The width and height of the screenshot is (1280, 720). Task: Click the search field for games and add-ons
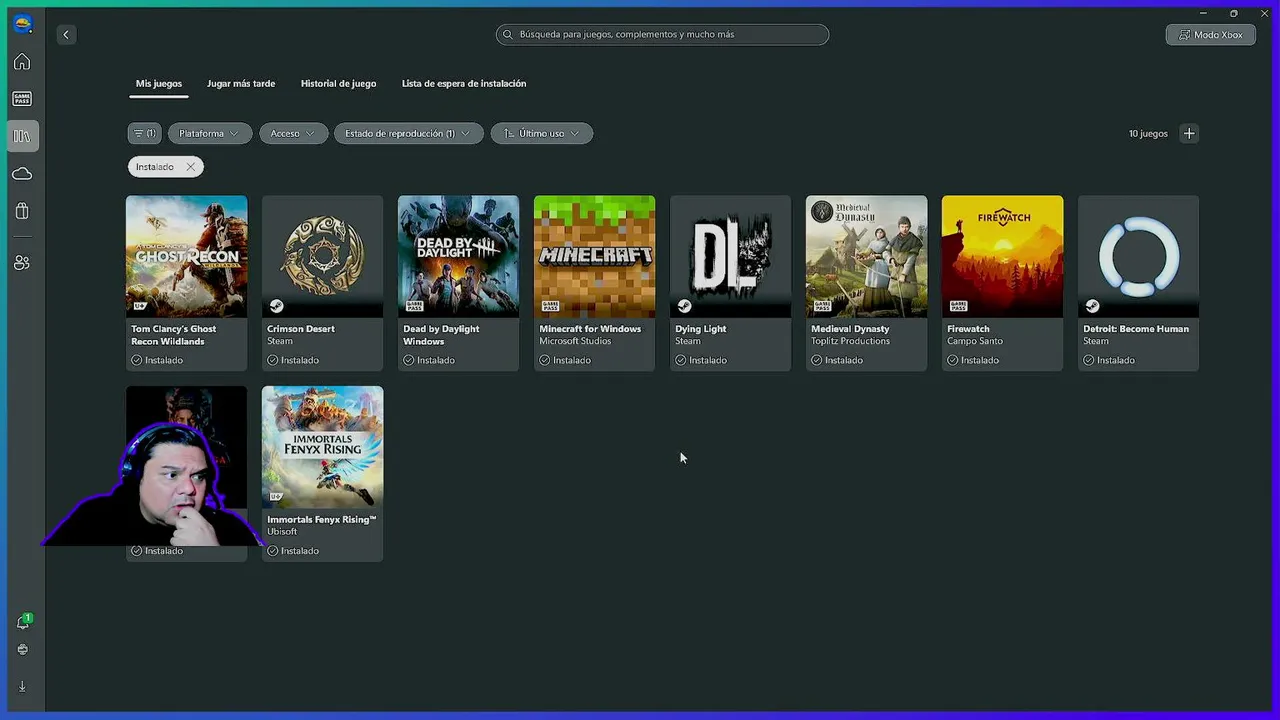(x=662, y=34)
